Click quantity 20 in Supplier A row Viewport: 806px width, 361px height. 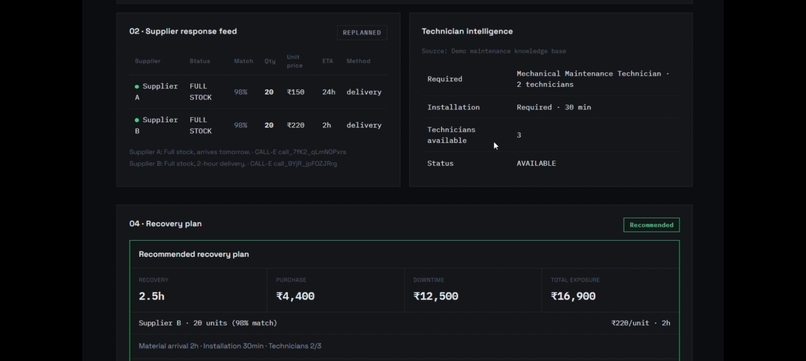tap(269, 92)
